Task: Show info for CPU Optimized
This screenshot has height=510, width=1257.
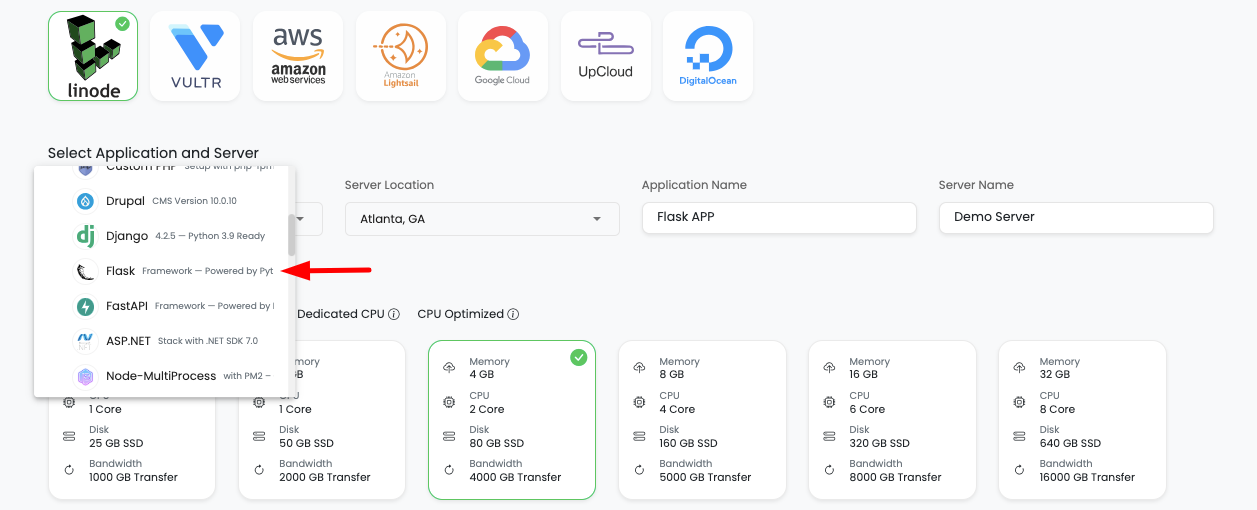Action: [x=513, y=314]
